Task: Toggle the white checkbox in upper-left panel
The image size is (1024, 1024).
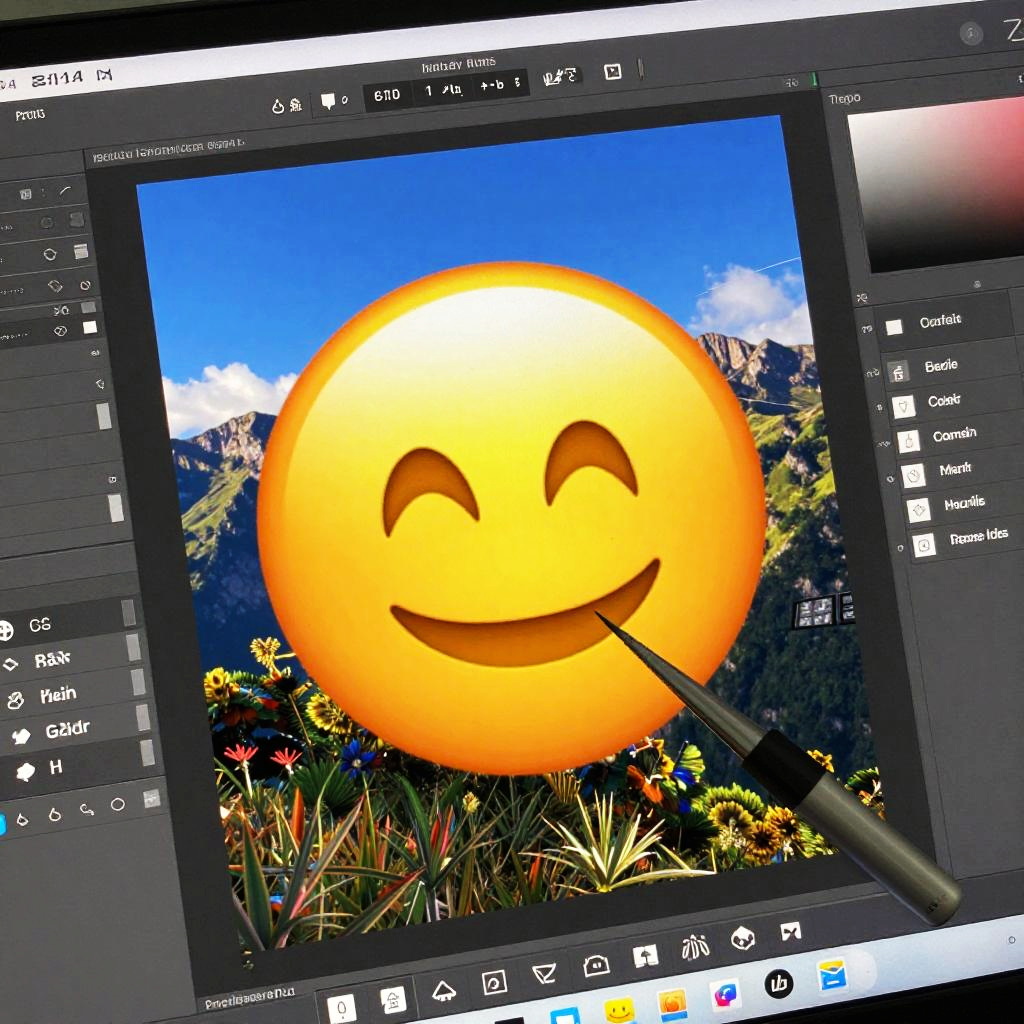Action: (x=90, y=327)
